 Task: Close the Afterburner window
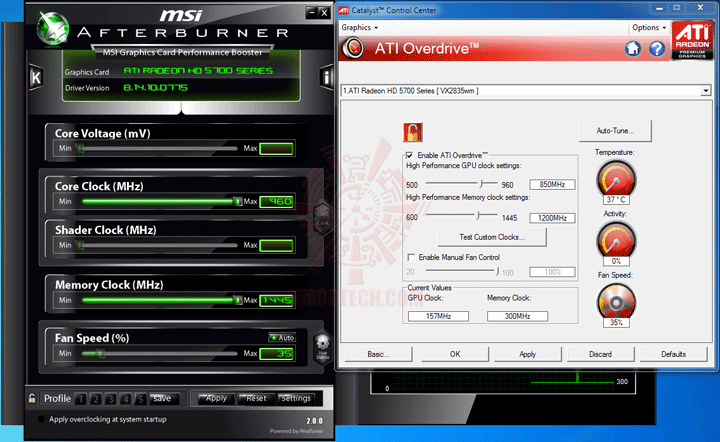(324, 12)
